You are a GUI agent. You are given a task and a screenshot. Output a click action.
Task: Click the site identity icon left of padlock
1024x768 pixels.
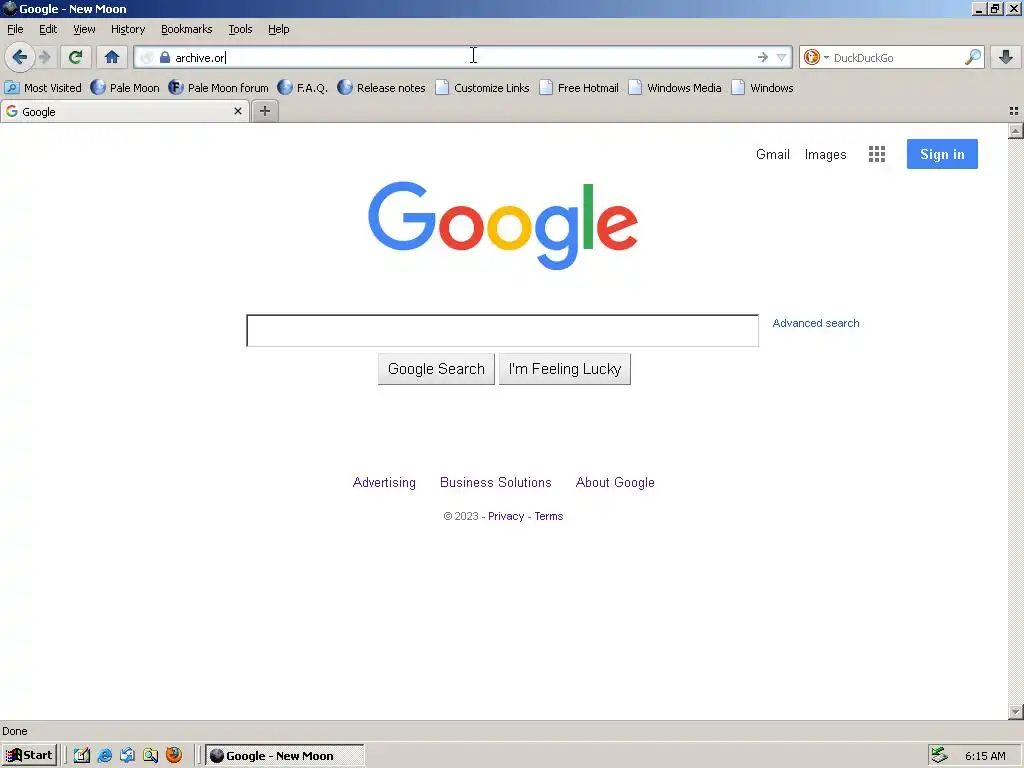click(148, 57)
